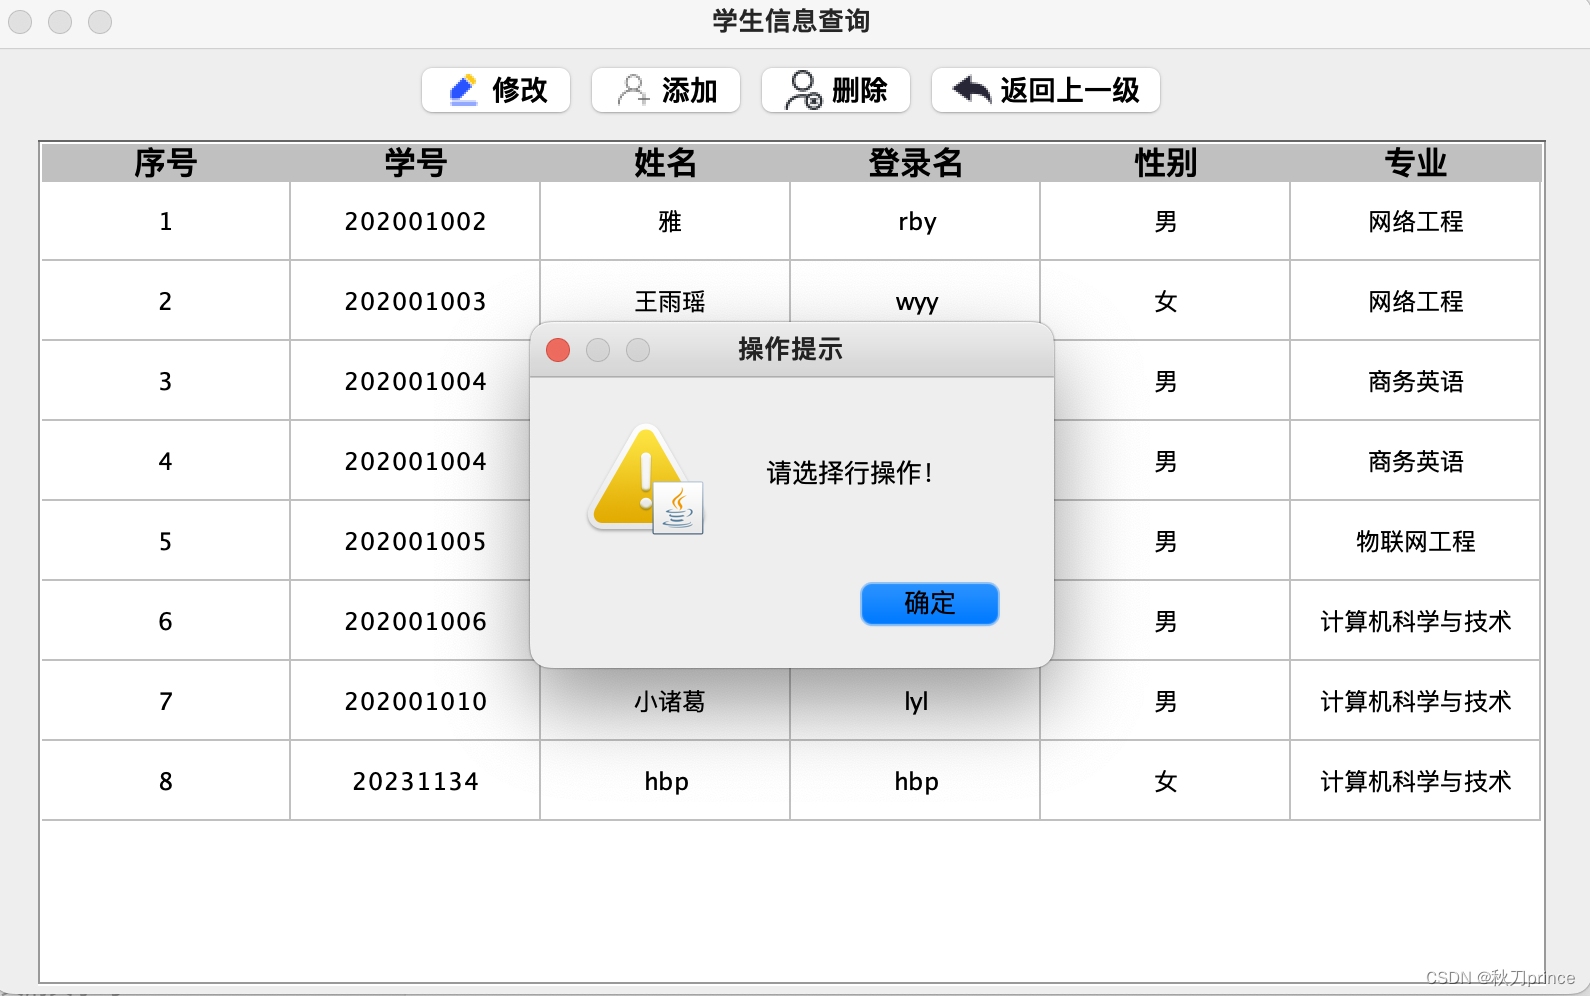Click serial number 3 cell
Screen dimensions: 1590x996
click(x=166, y=381)
